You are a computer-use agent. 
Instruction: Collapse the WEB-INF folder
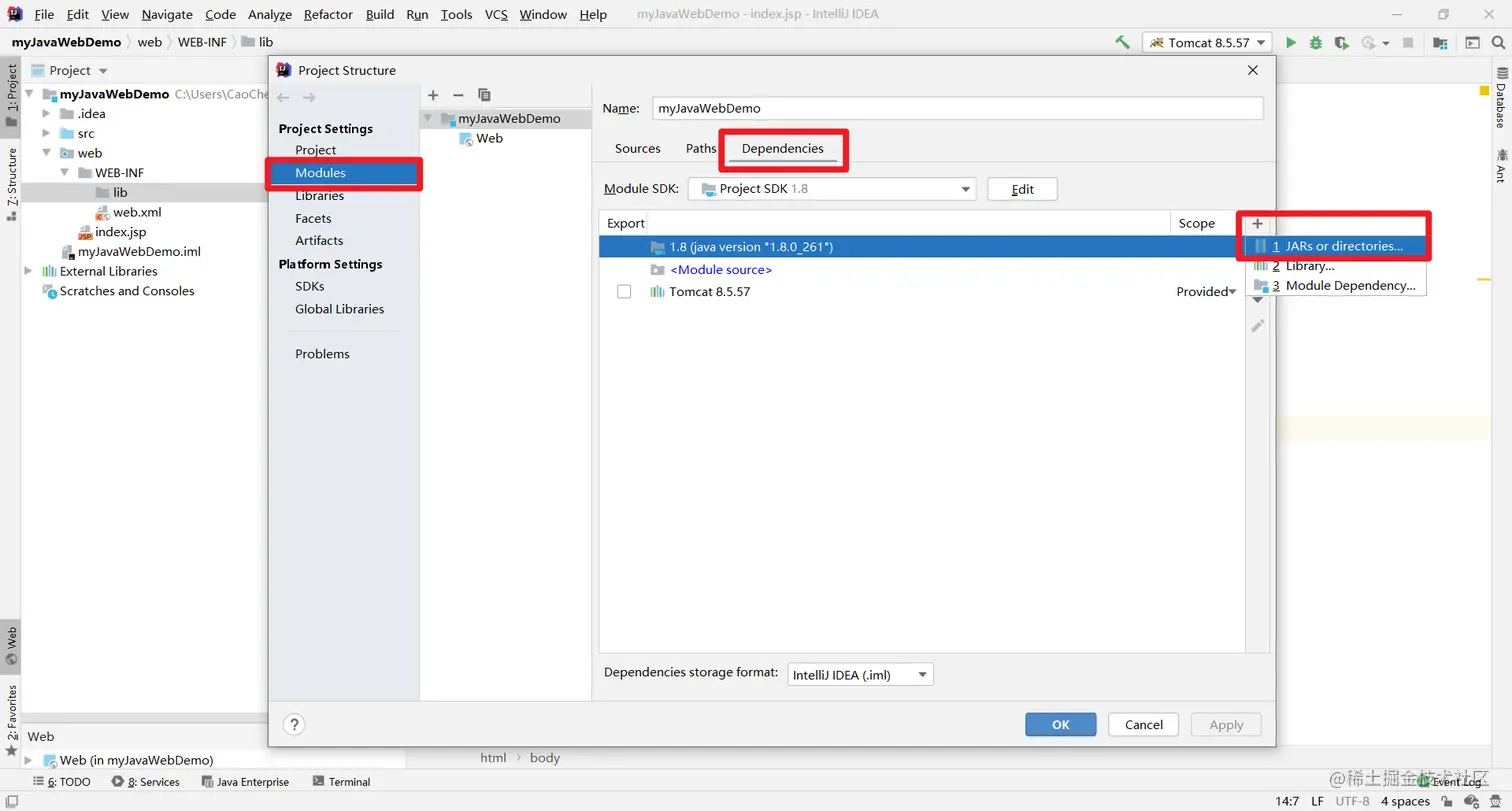point(64,173)
